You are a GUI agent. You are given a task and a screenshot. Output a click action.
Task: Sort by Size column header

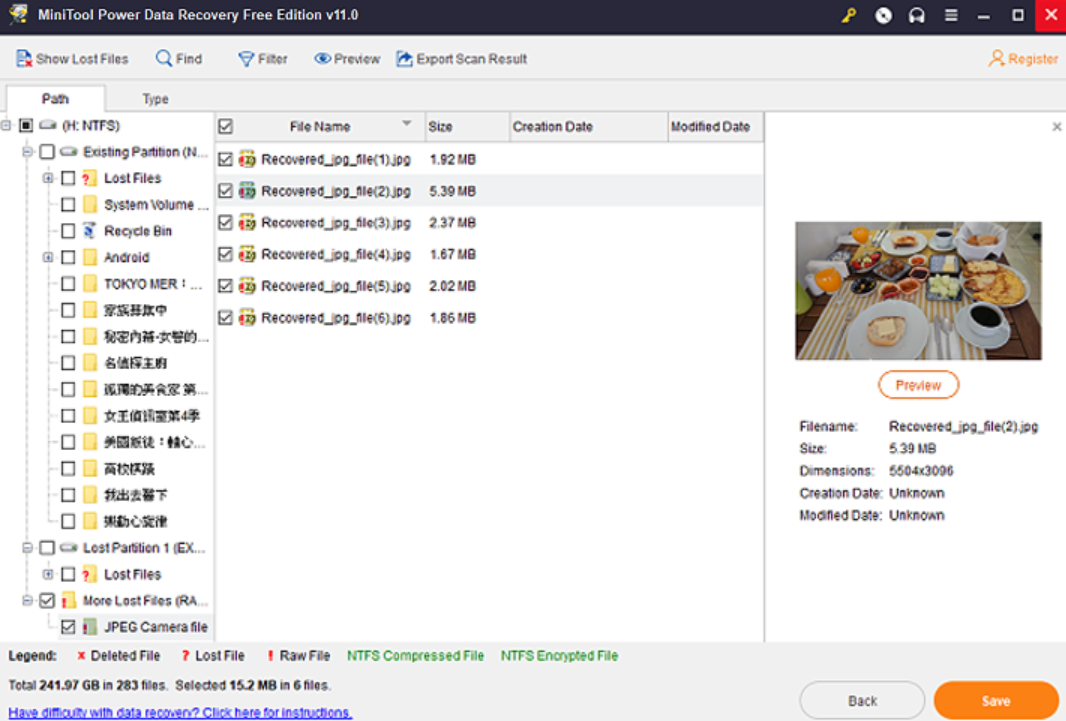point(467,127)
